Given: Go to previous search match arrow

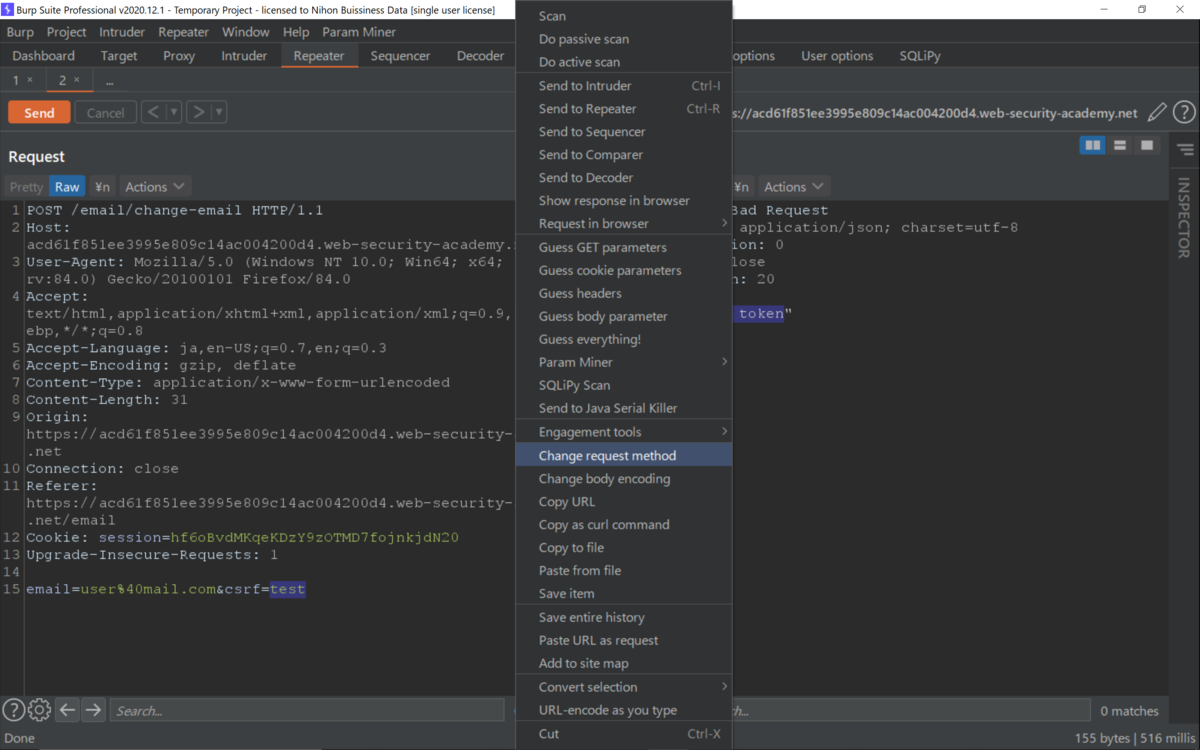Looking at the screenshot, I should pyautogui.click(x=67, y=710).
